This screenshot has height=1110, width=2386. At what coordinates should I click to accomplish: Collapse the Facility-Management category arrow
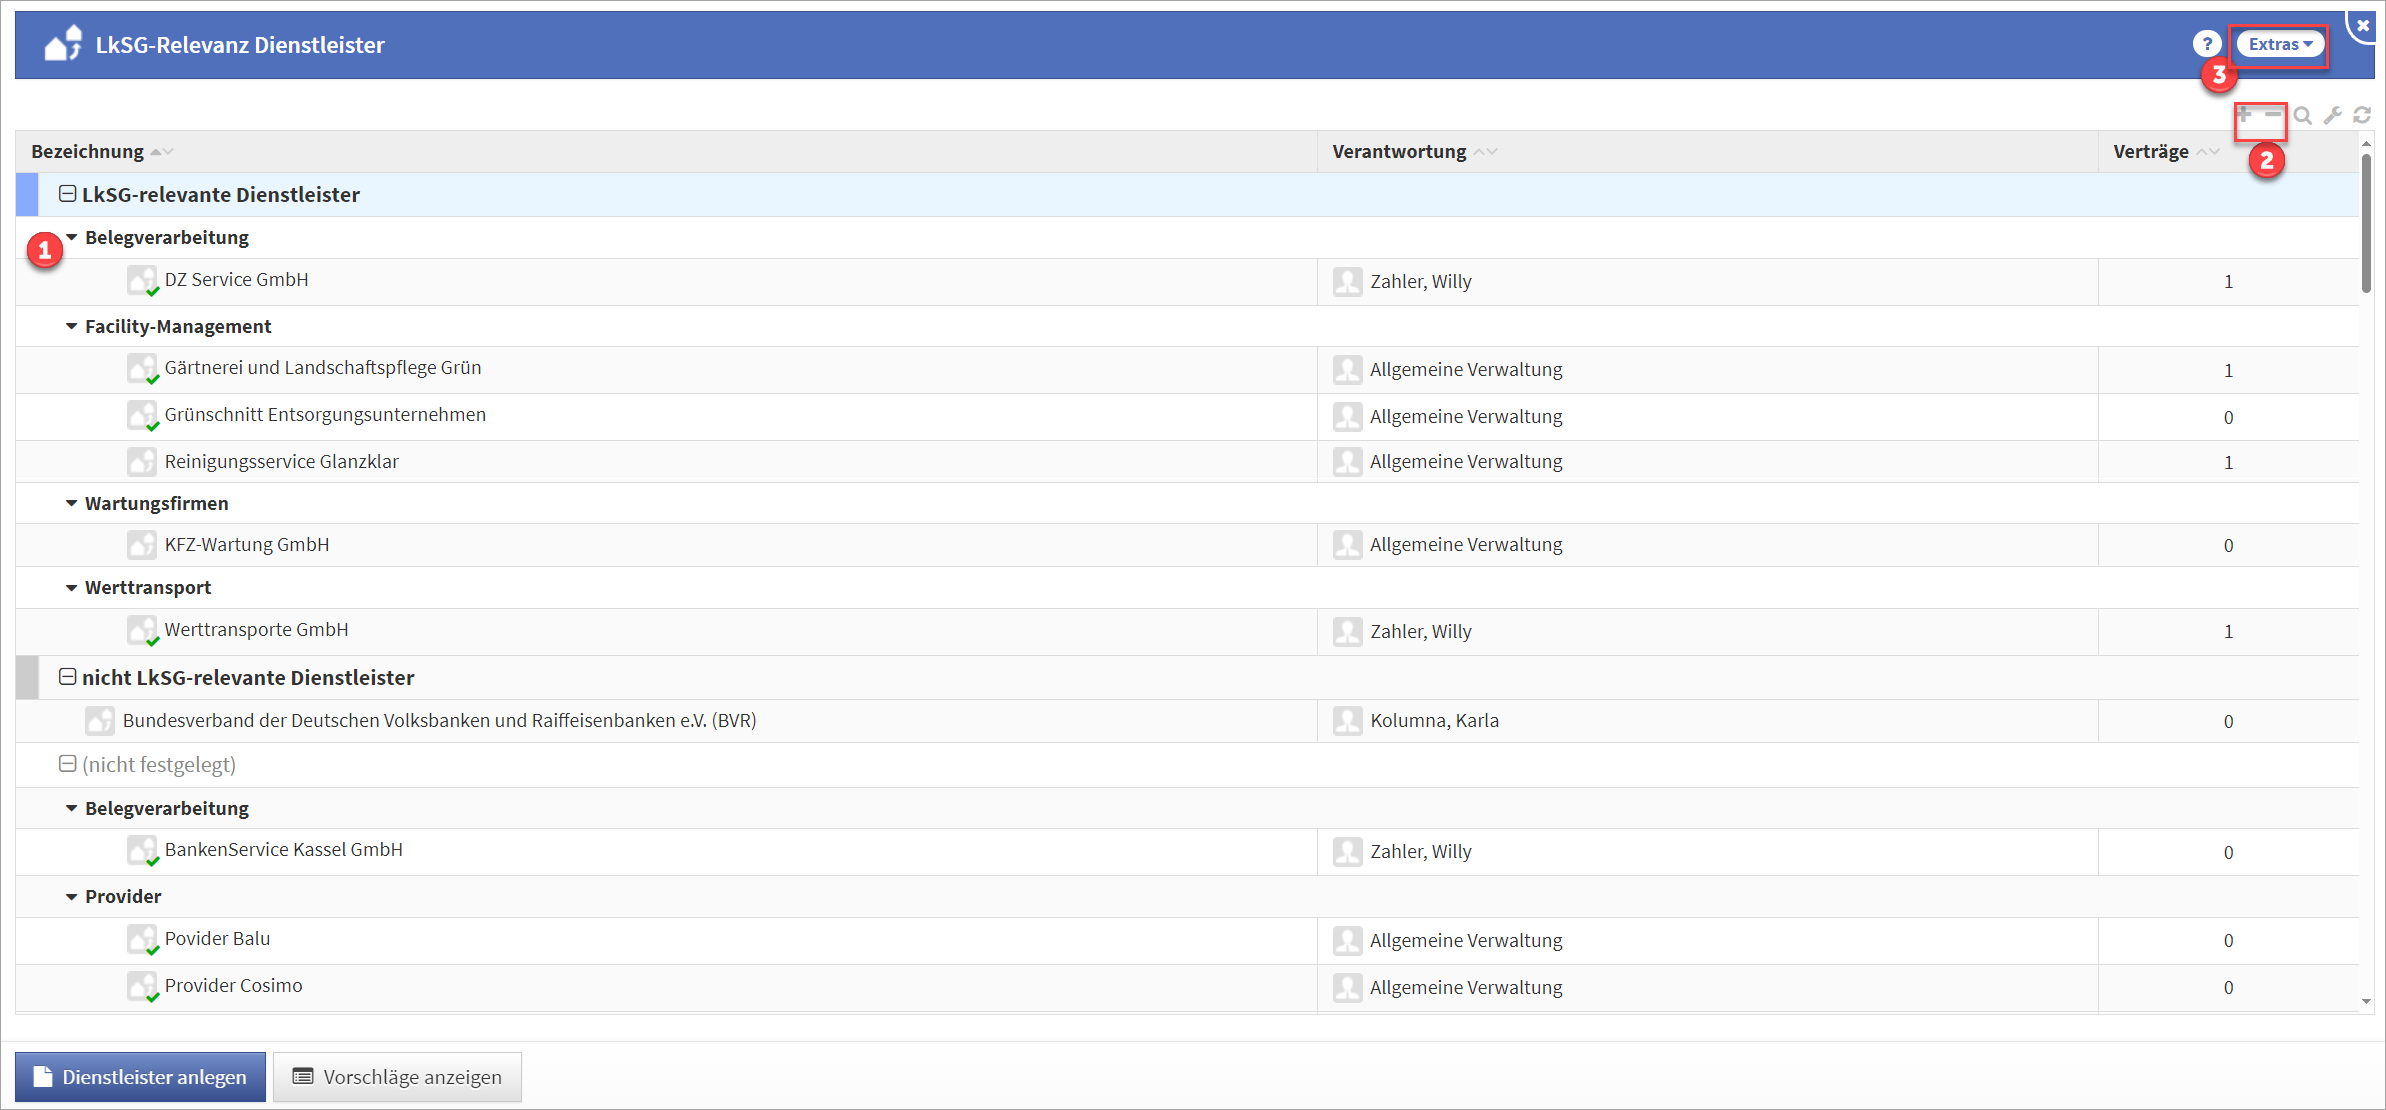(x=71, y=326)
